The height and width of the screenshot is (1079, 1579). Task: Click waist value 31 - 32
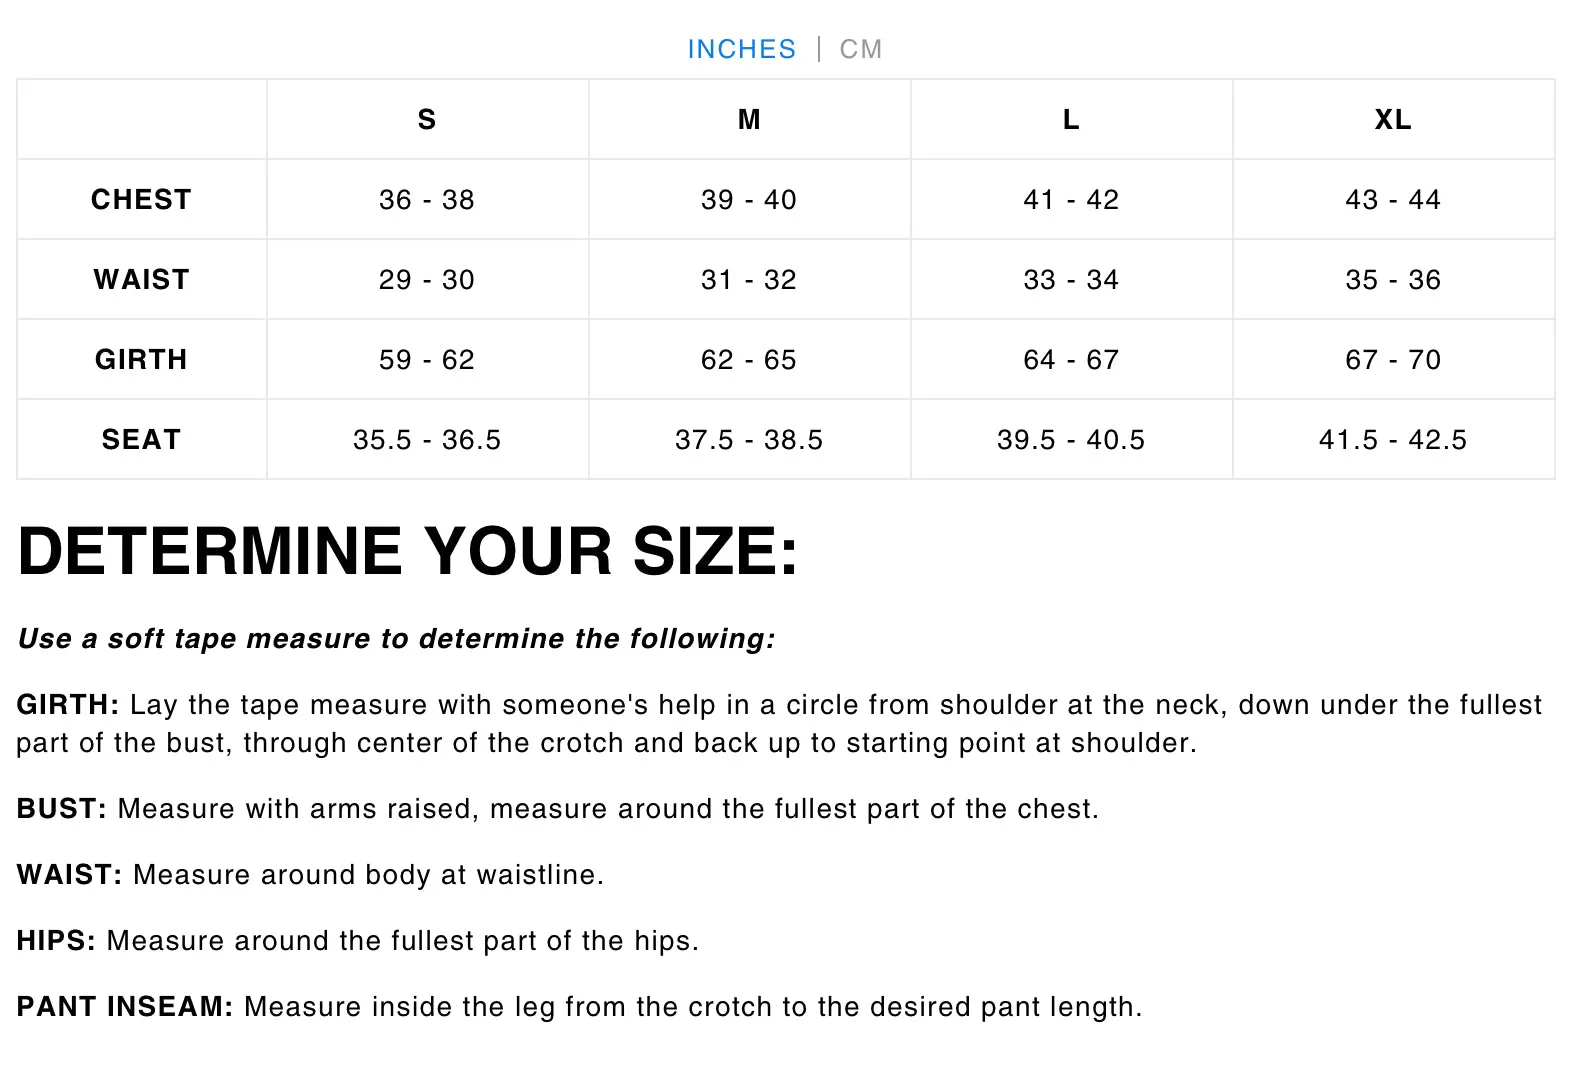[749, 279]
